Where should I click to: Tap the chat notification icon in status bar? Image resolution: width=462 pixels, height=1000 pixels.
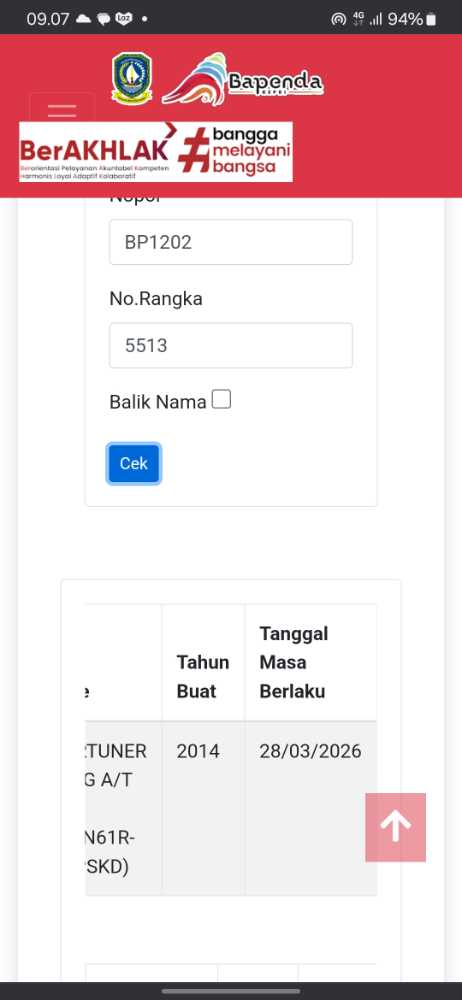[103, 19]
